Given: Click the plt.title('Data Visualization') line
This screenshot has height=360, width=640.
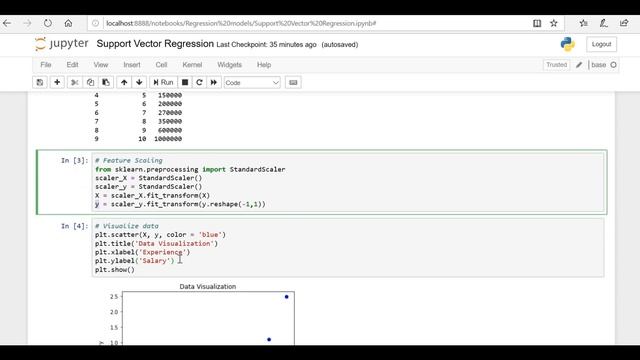Looking at the screenshot, I should 156,243.
